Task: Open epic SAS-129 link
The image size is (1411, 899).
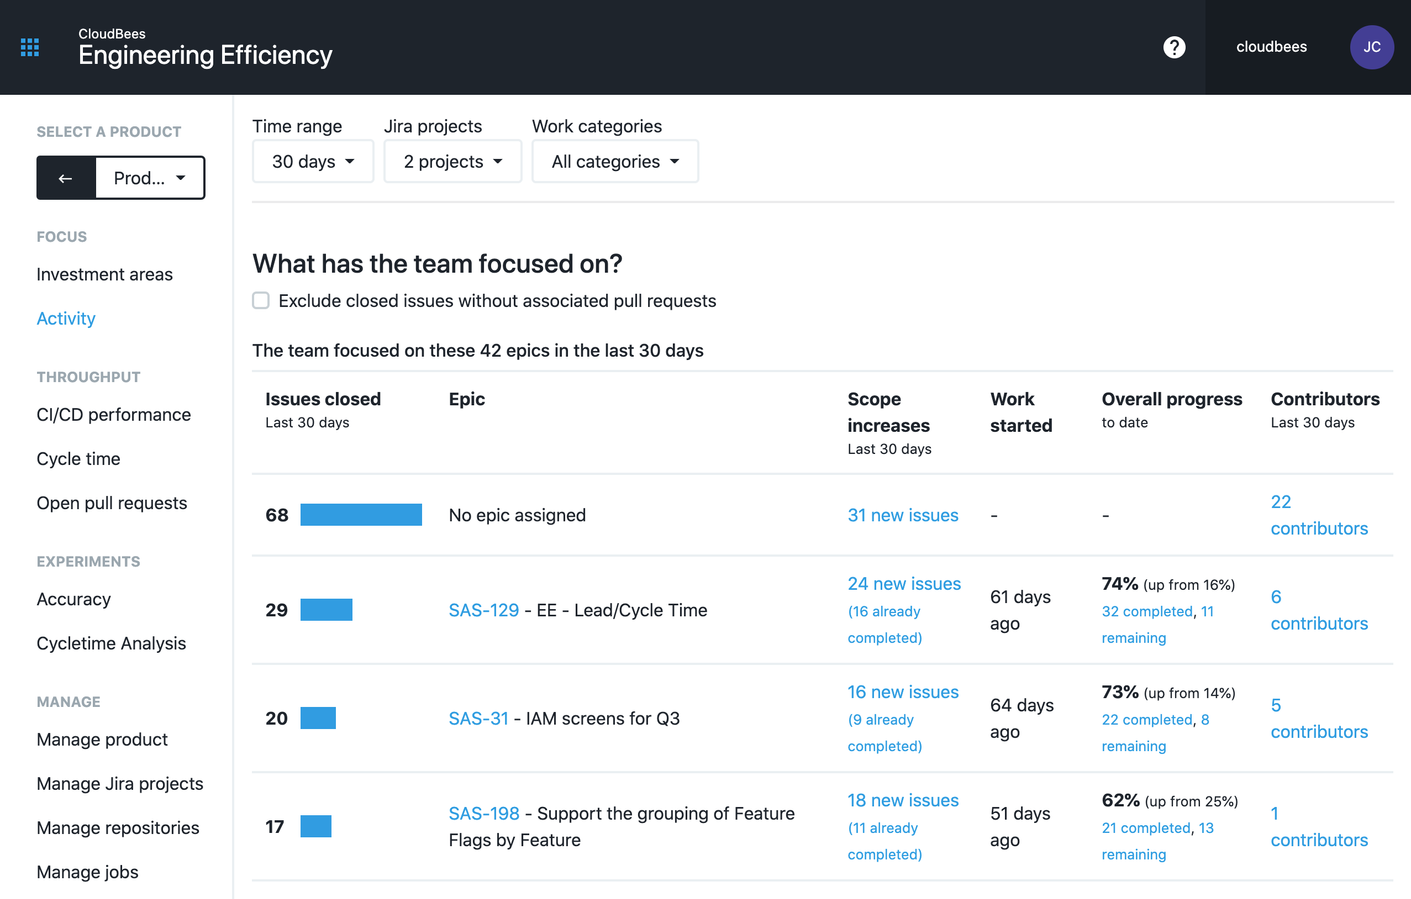Action: 484,610
